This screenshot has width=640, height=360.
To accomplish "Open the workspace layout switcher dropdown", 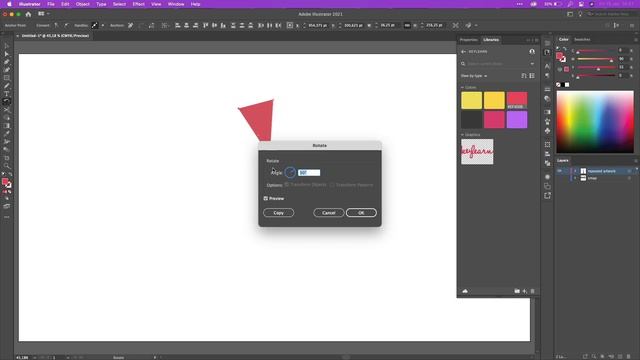I will click(x=43, y=14).
